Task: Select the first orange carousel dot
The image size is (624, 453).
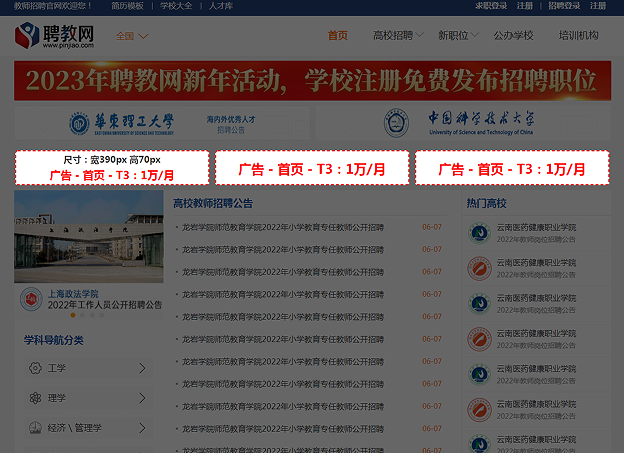Action: [x=73, y=315]
